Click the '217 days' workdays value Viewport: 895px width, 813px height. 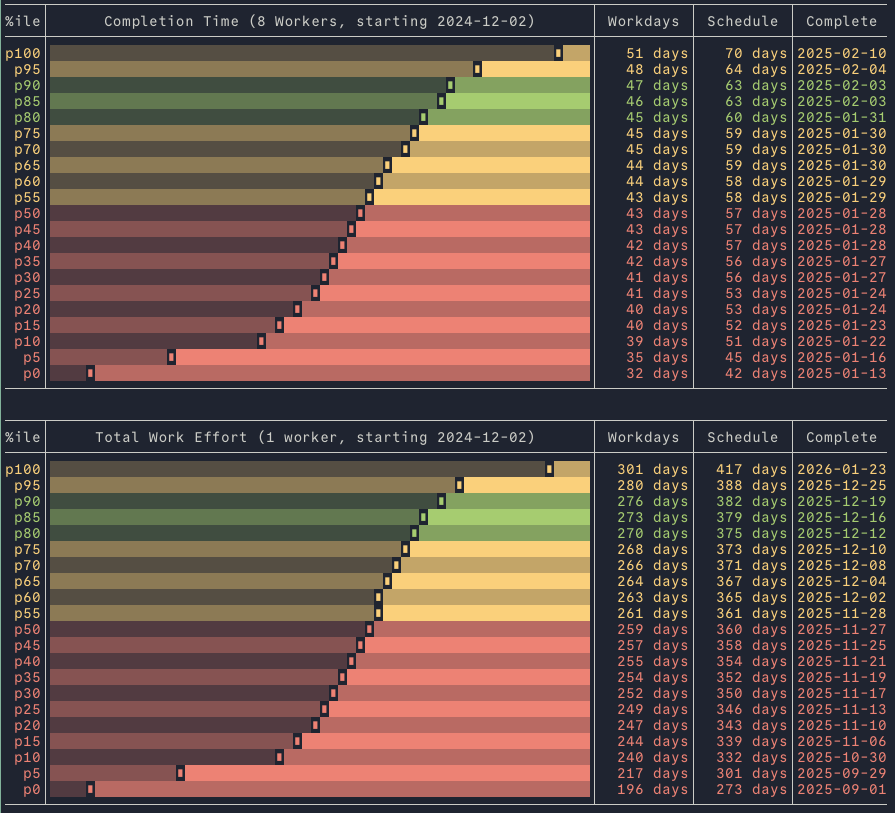pos(652,774)
